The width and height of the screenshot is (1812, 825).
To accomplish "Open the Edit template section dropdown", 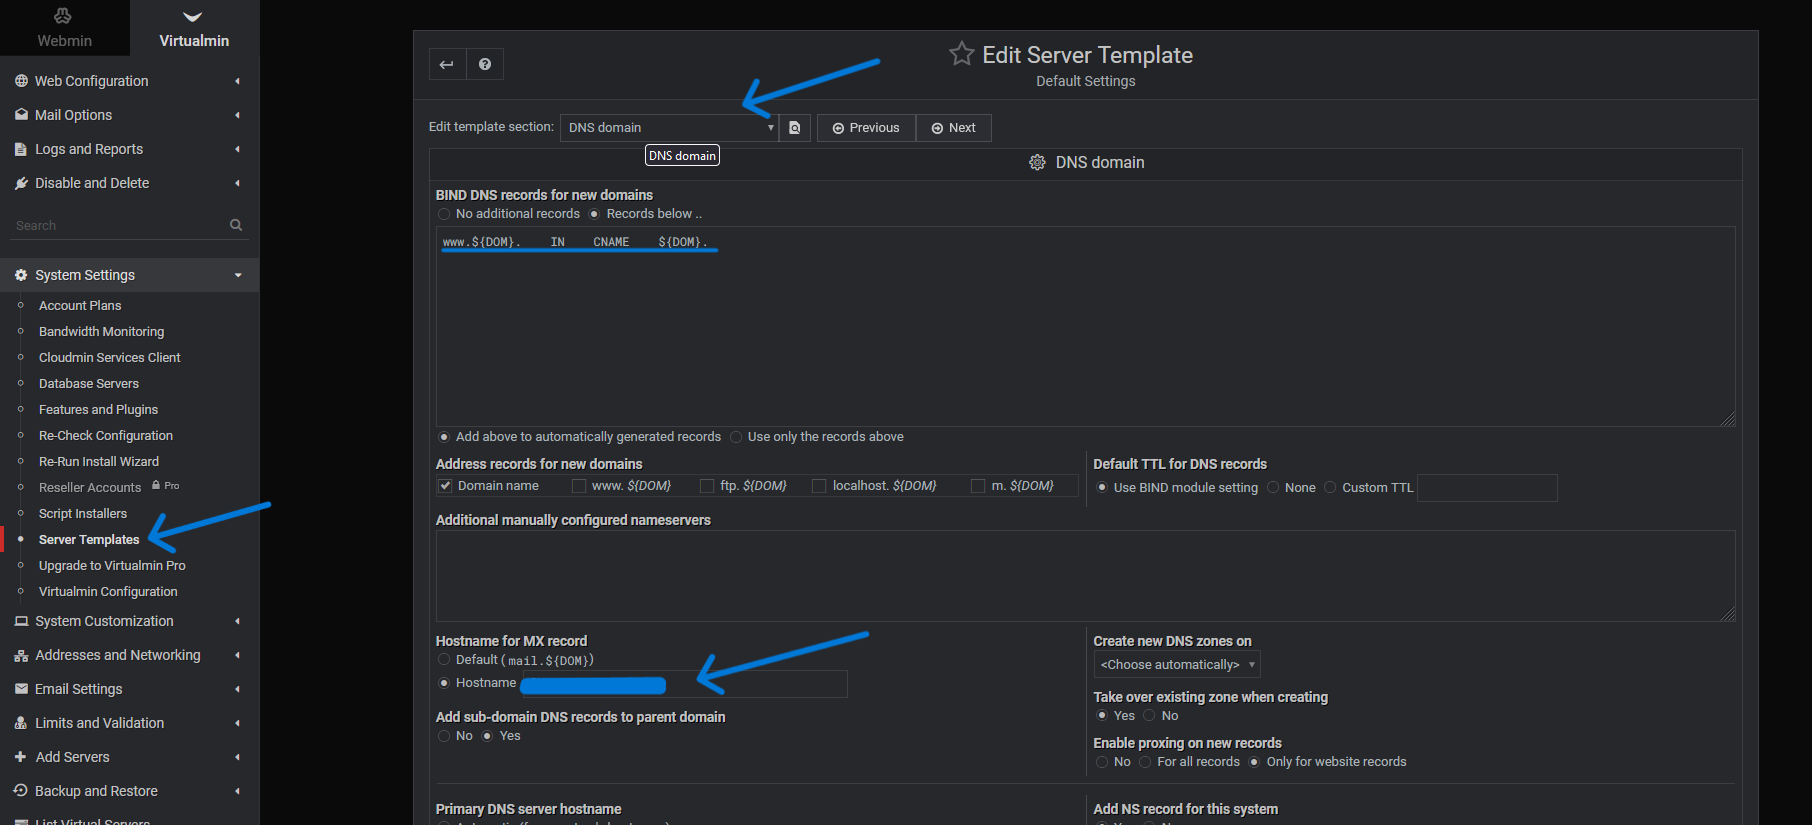I will [669, 128].
